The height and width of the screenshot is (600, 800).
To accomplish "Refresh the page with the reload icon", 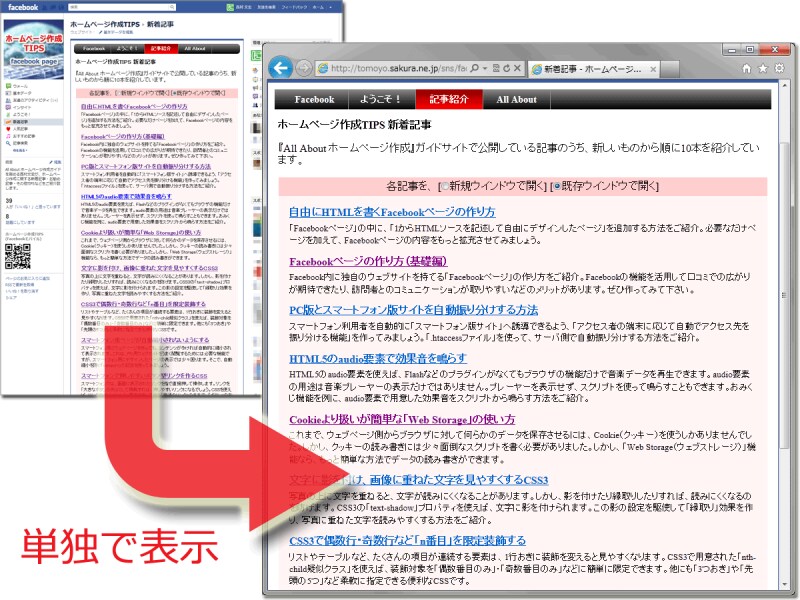I will (506, 68).
